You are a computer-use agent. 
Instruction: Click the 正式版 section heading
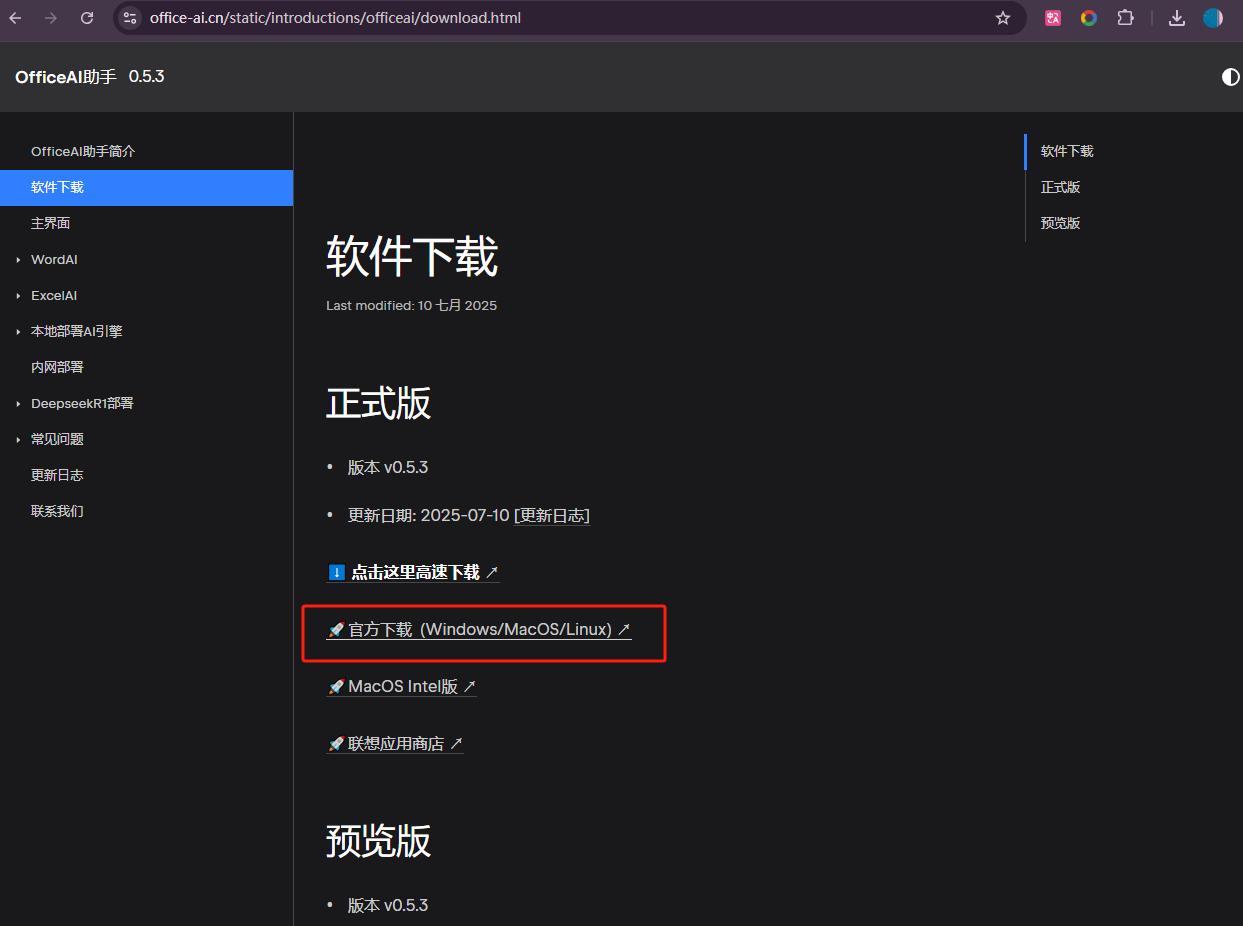[x=378, y=403]
